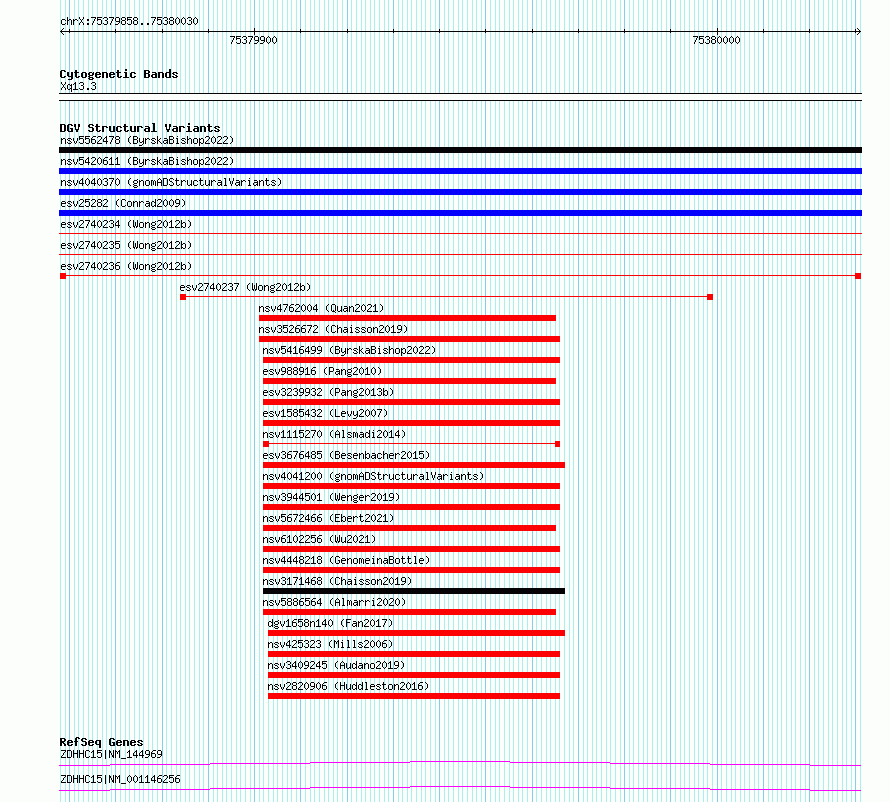This screenshot has width=890, height=802.
Task: Click the esv1585432 (Levy2007) label
Action: [x=325, y=413]
